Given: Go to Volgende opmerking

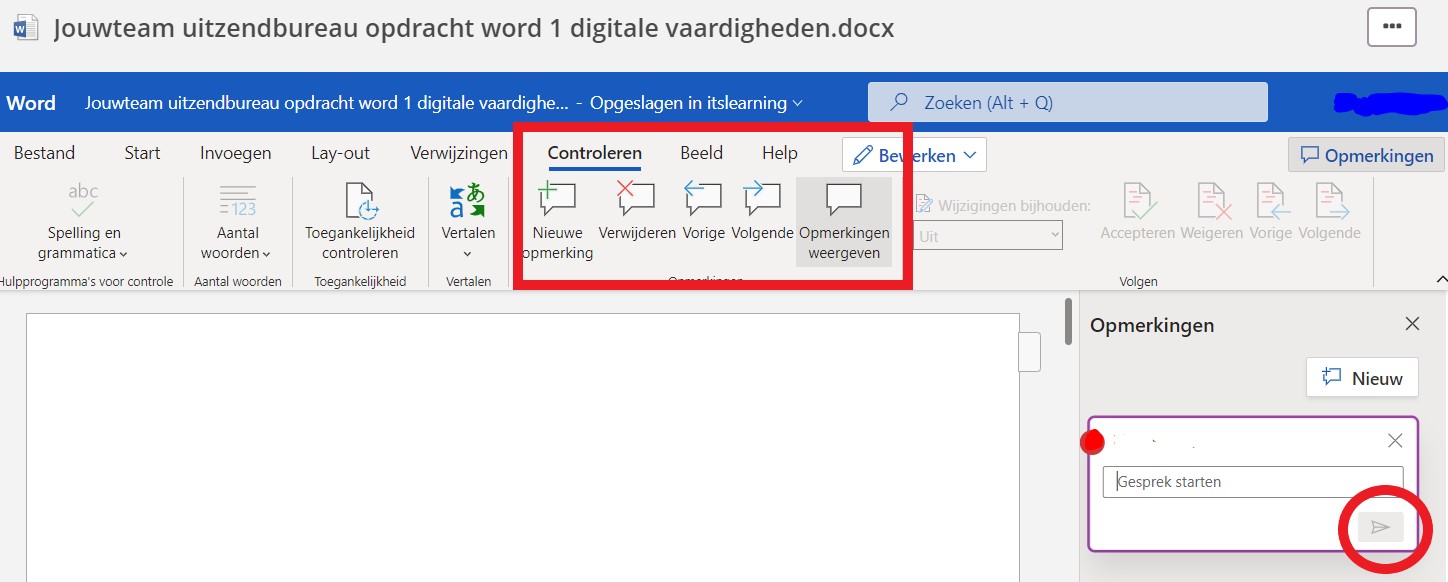Looking at the screenshot, I should point(762,198).
